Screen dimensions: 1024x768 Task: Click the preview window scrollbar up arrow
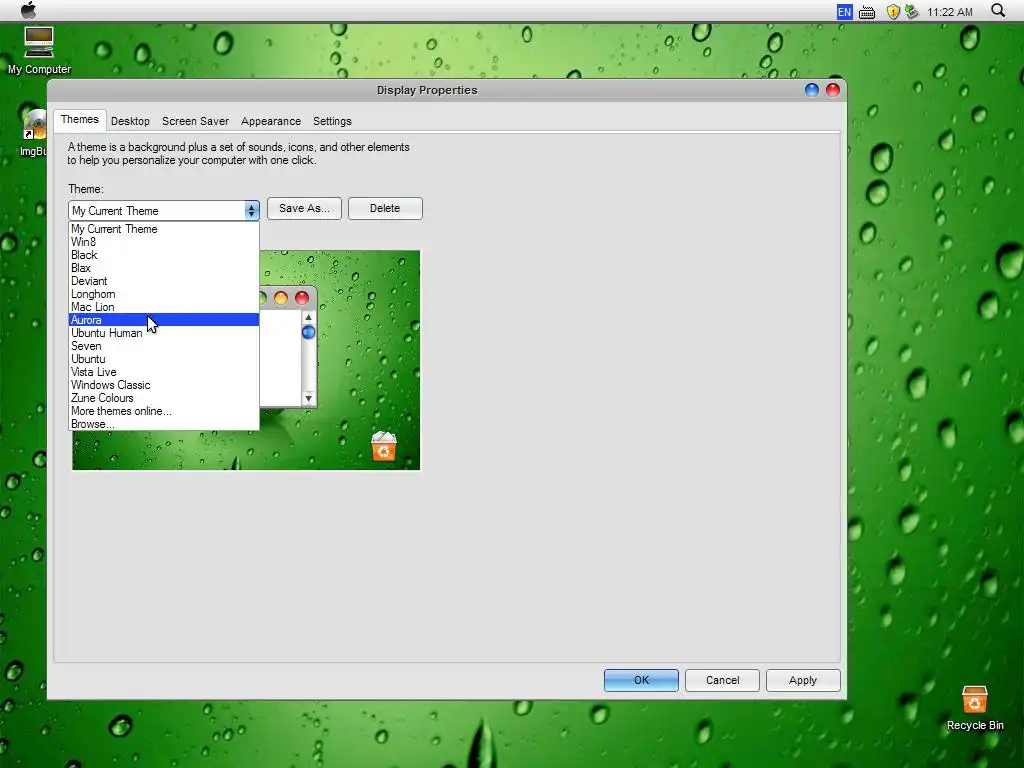[308, 317]
